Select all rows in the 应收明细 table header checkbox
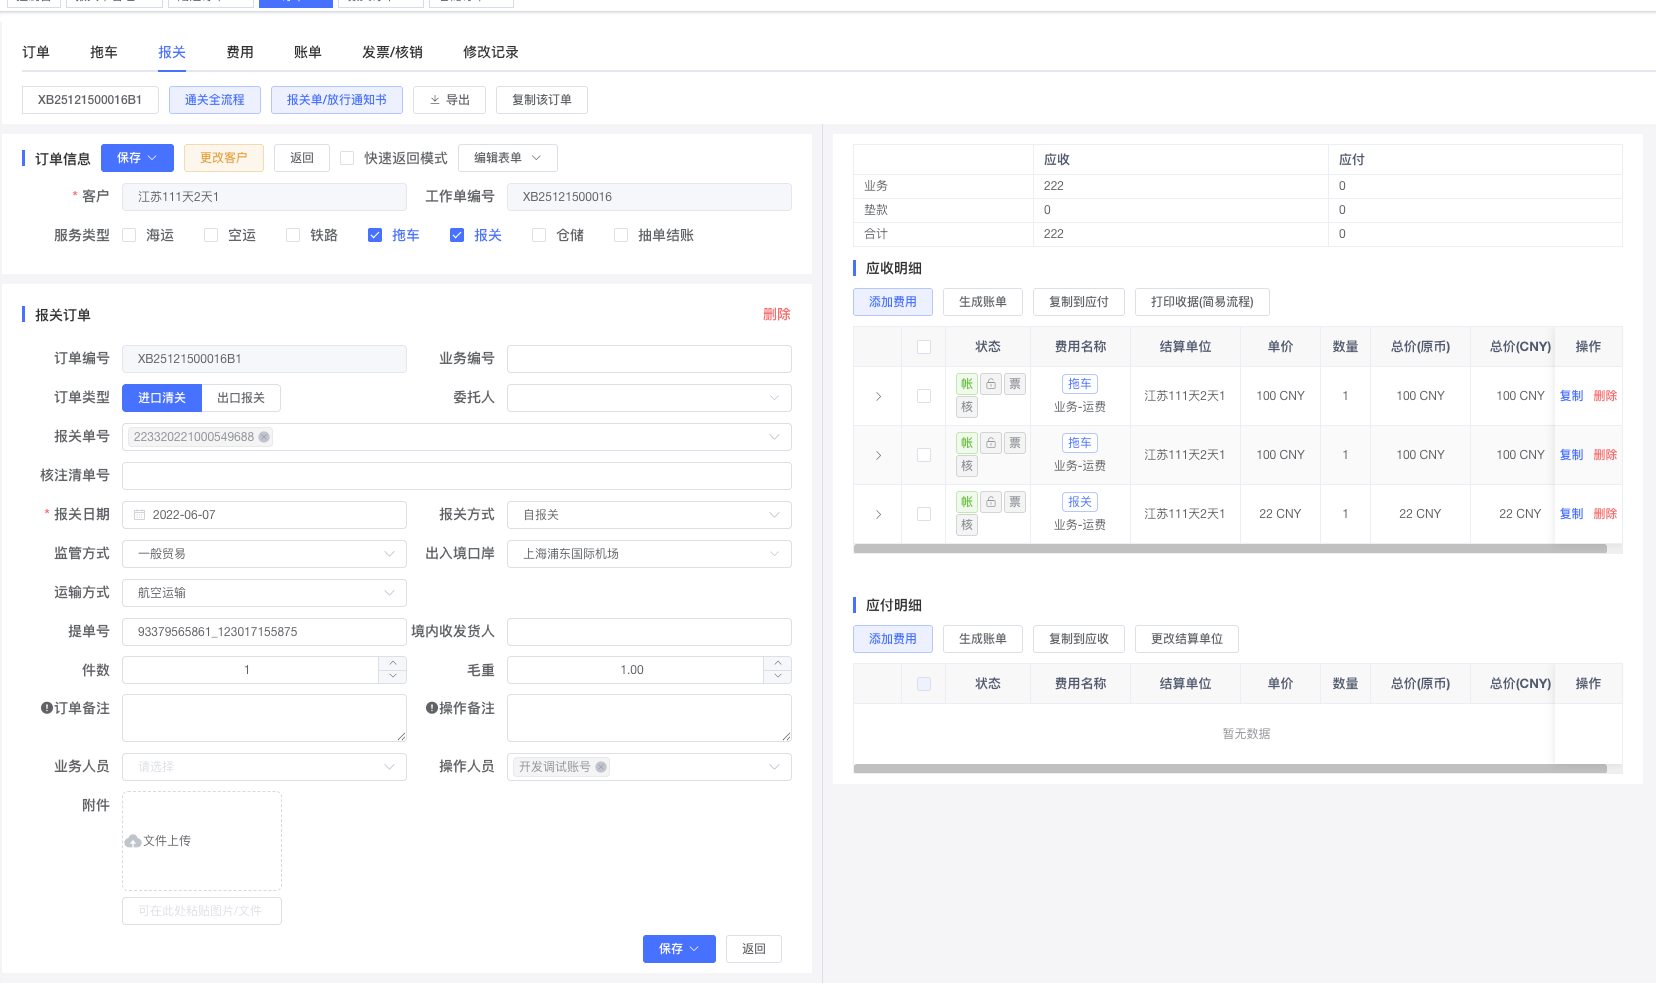This screenshot has height=984, width=1656. click(923, 346)
